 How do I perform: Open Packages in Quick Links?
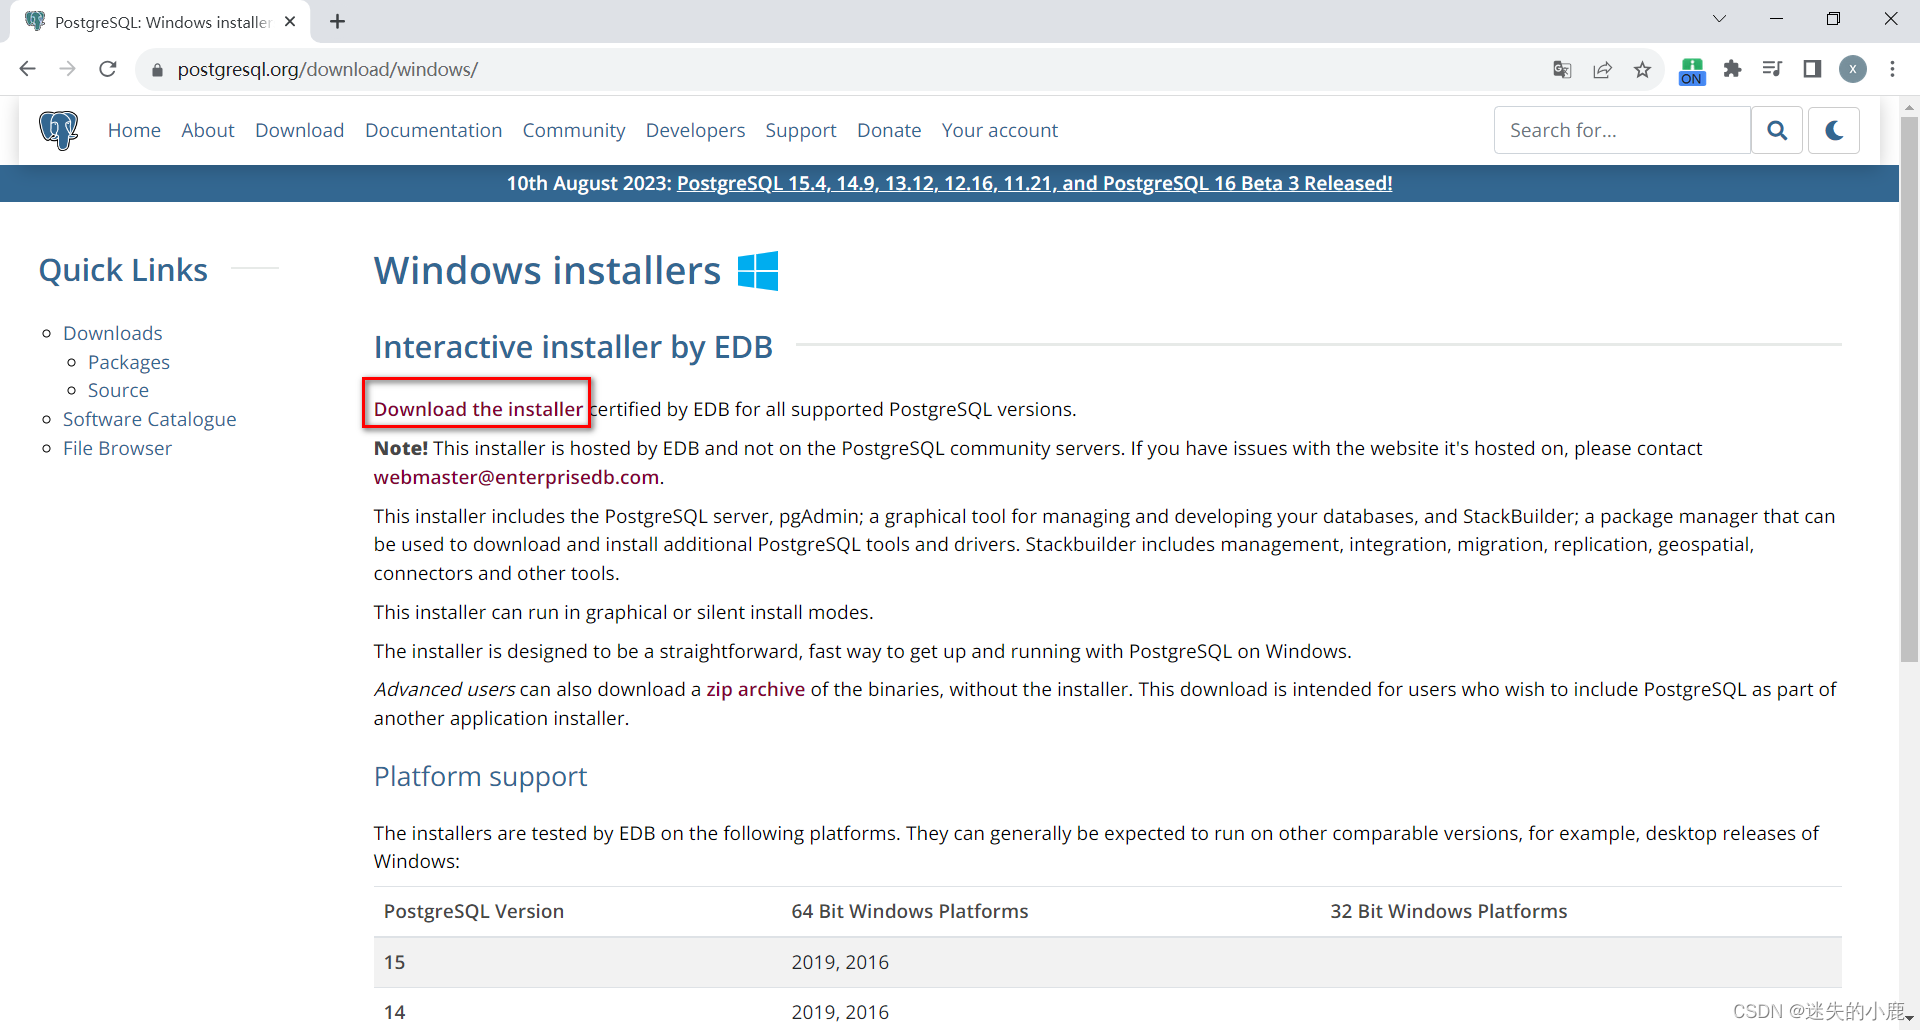coord(129,362)
